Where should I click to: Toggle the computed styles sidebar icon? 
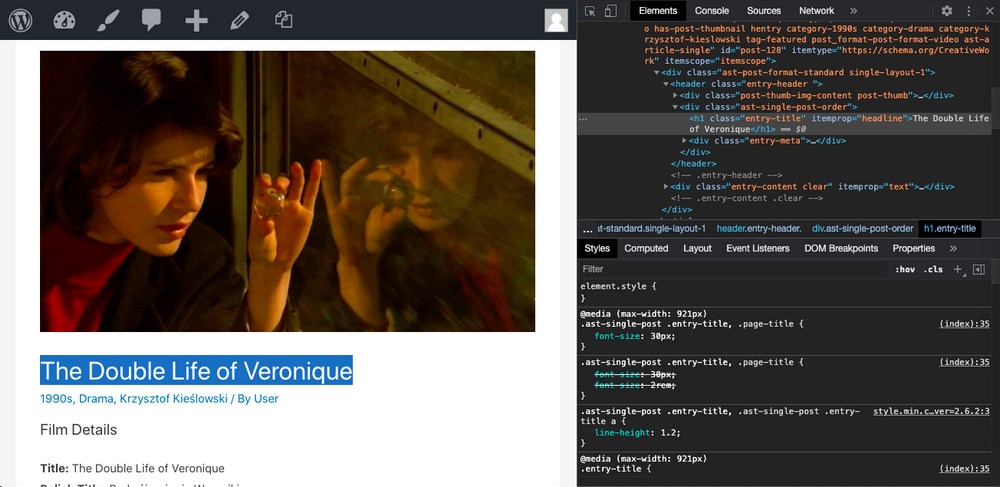(979, 270)
